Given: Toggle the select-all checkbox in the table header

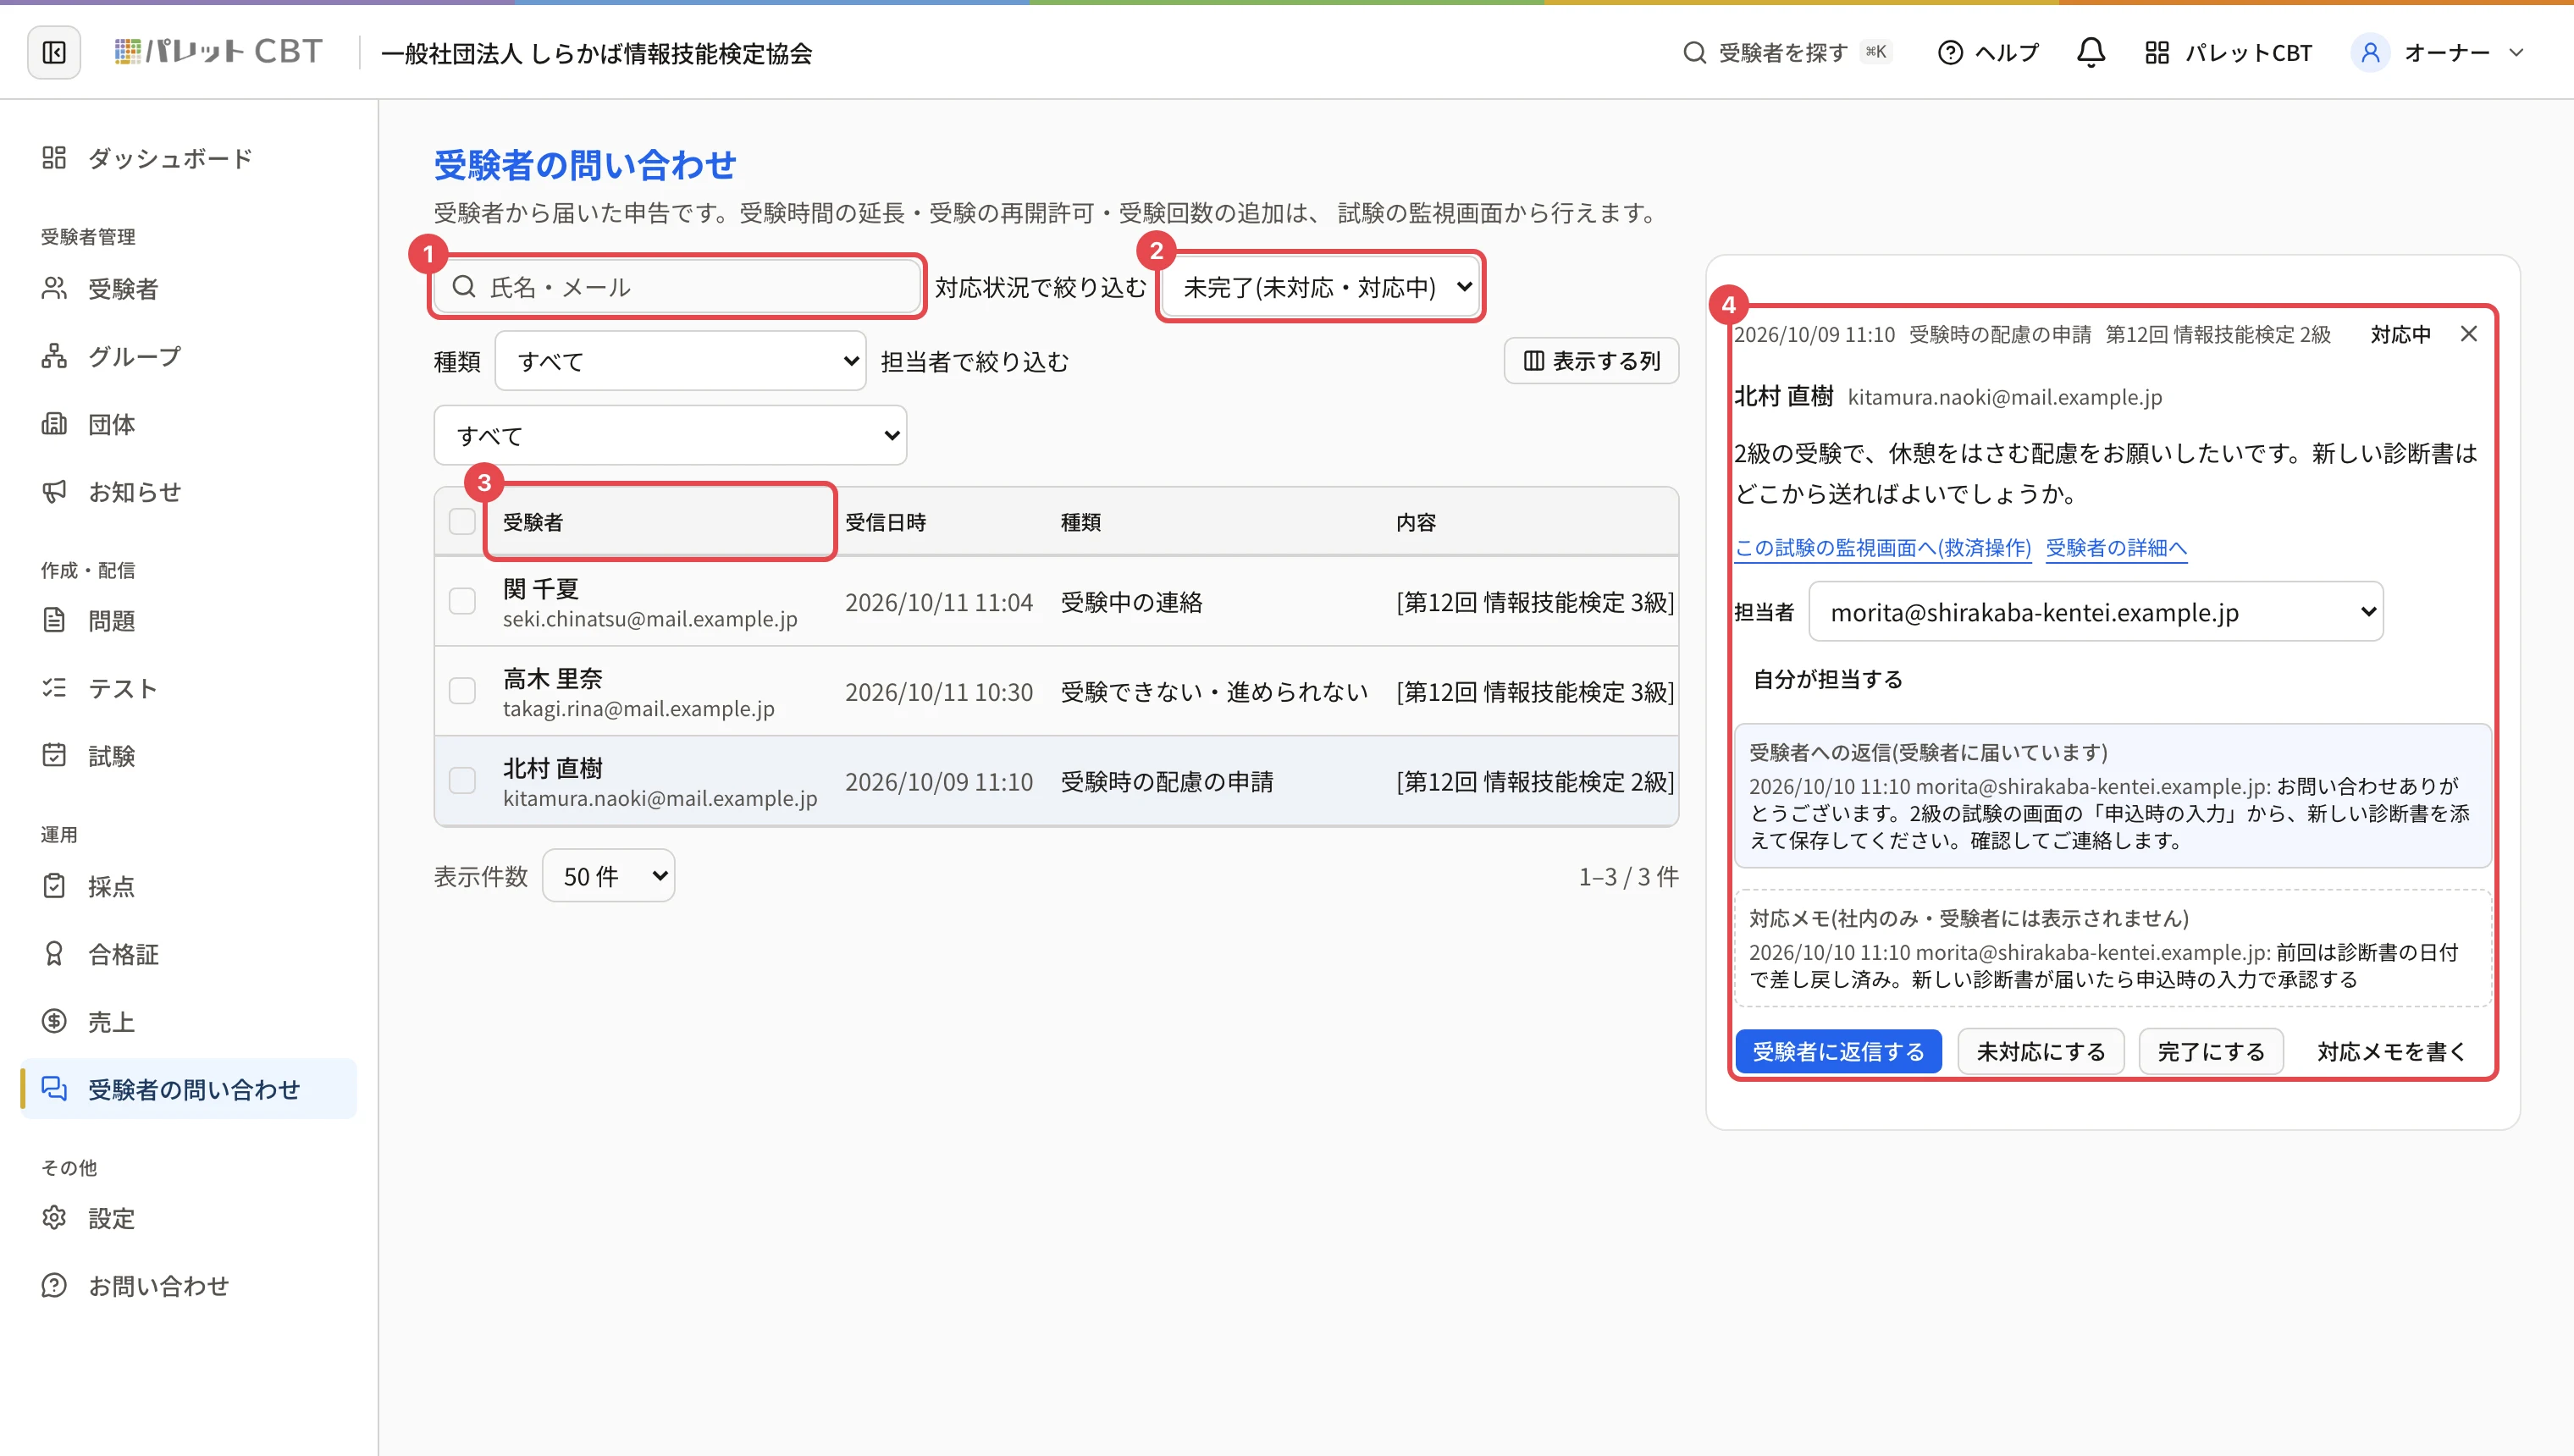Looking at the screenshot, I should 462,521.
